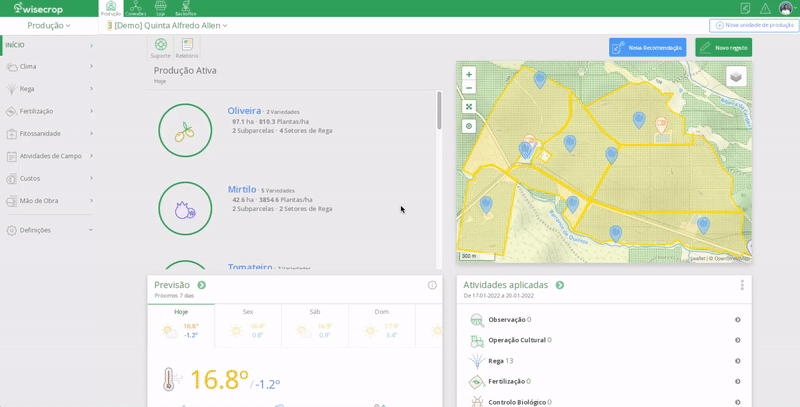Open the Backoffice top tab
The height and width of the screenshot is (407, 800).
185,8
